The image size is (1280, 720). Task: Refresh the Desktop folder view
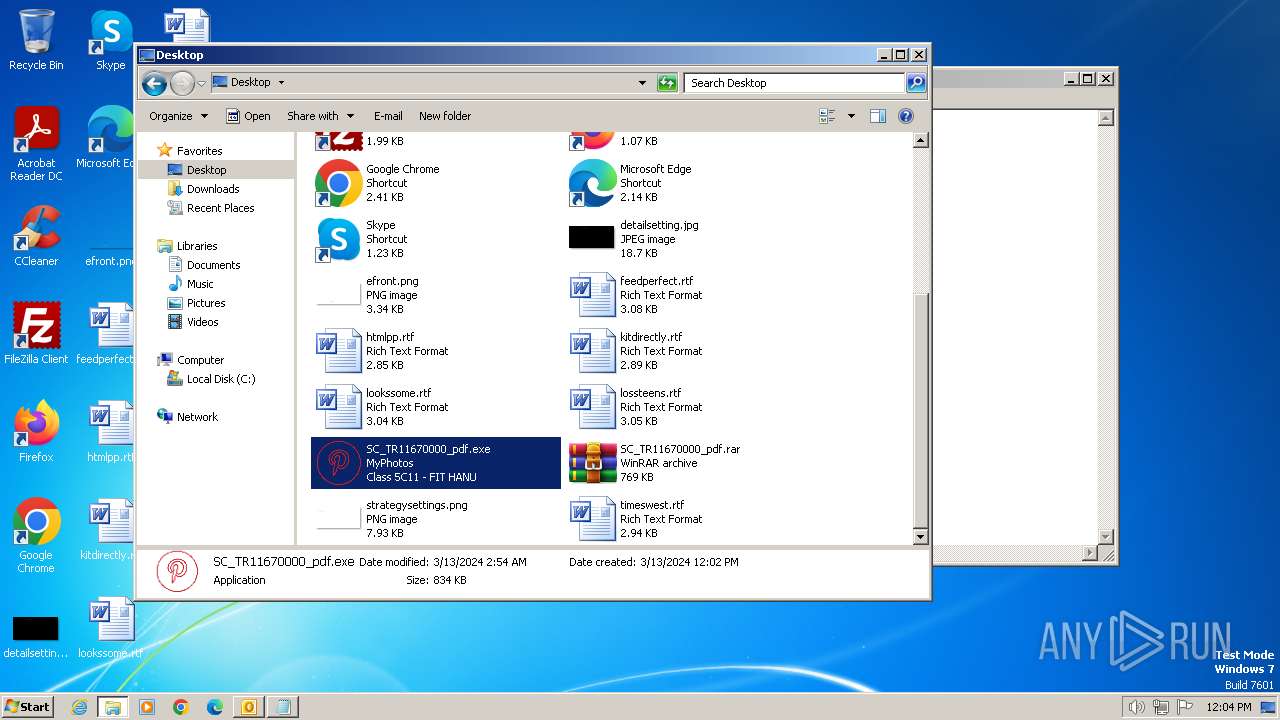click(x=667, y=83)
